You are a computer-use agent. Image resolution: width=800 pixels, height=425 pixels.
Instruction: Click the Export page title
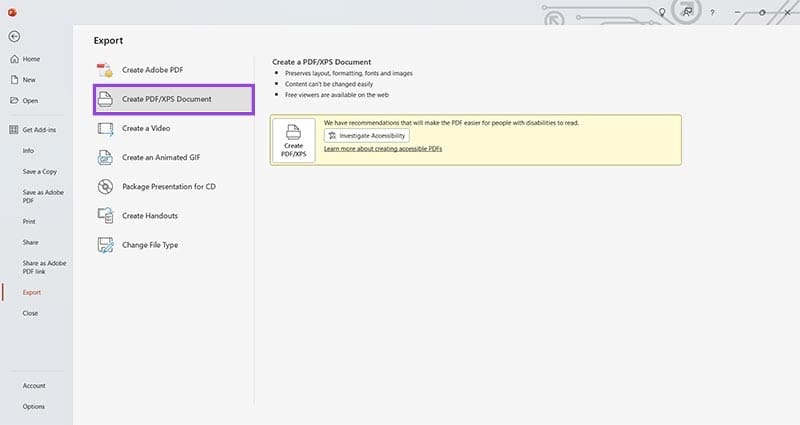click(x=108, y=41)
